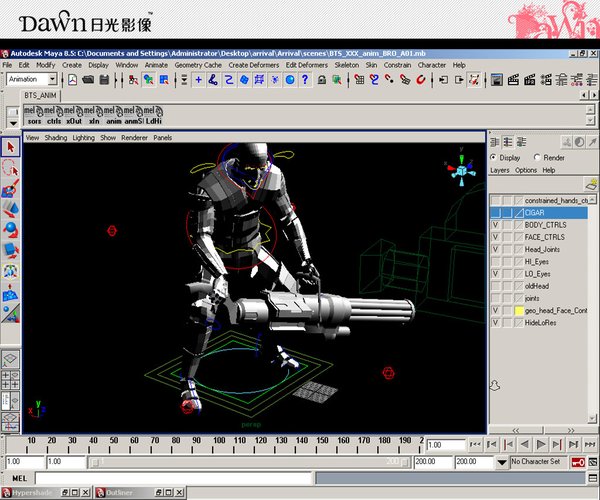Toggle visibility of BODY_CTRLS layer
Image resolution: width=600 pixels, height=500 pixels.
[x=496, y=226]
